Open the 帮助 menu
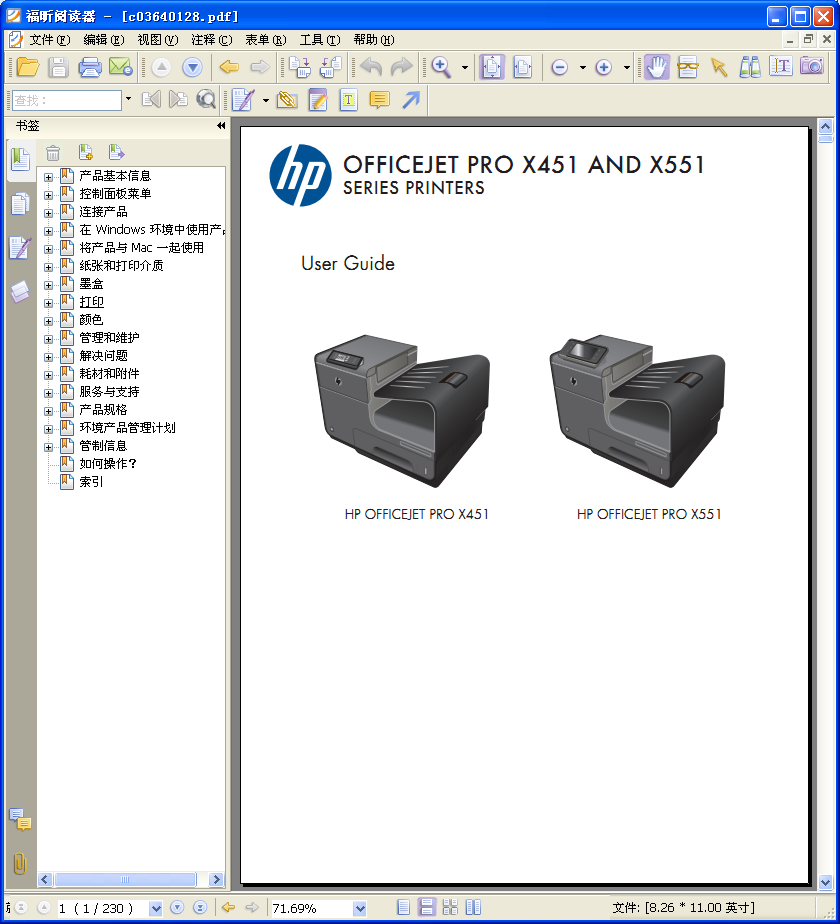The image size is (840, 924). (x=374, y=39)
